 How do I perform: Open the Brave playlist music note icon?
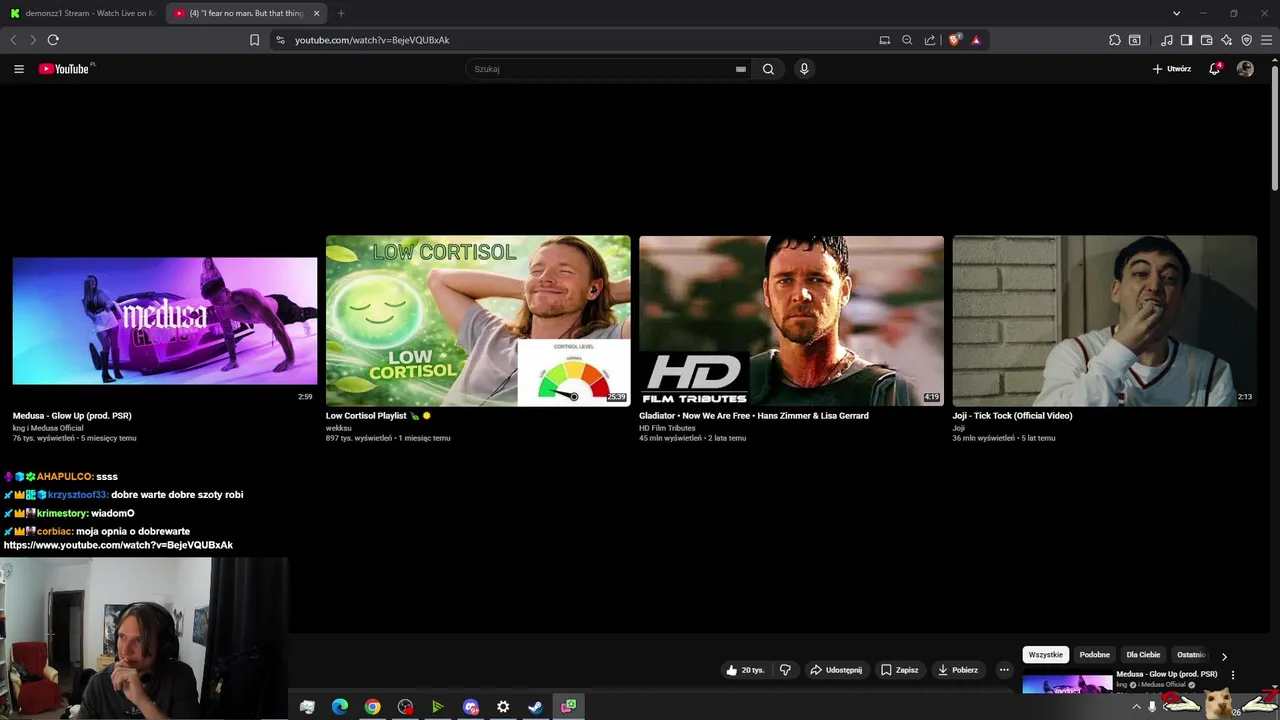pos(1167,40)
